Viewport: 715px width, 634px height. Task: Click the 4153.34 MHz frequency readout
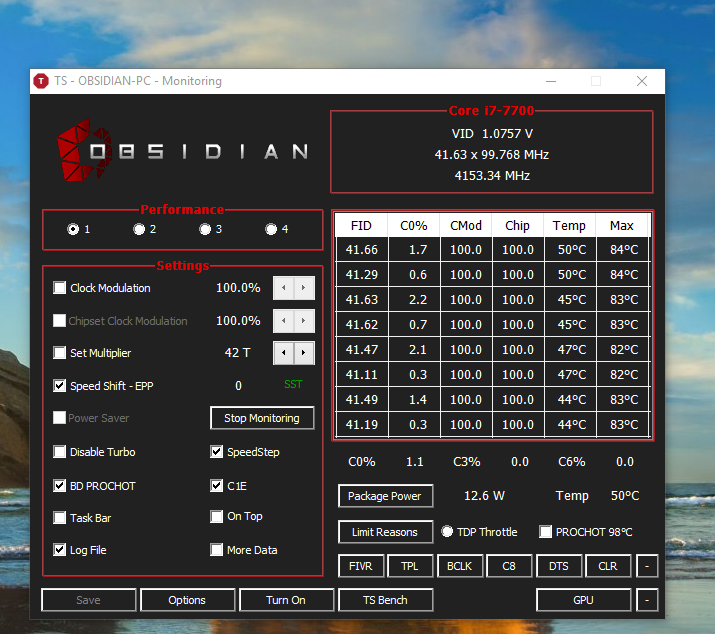[x=492, y=176]
